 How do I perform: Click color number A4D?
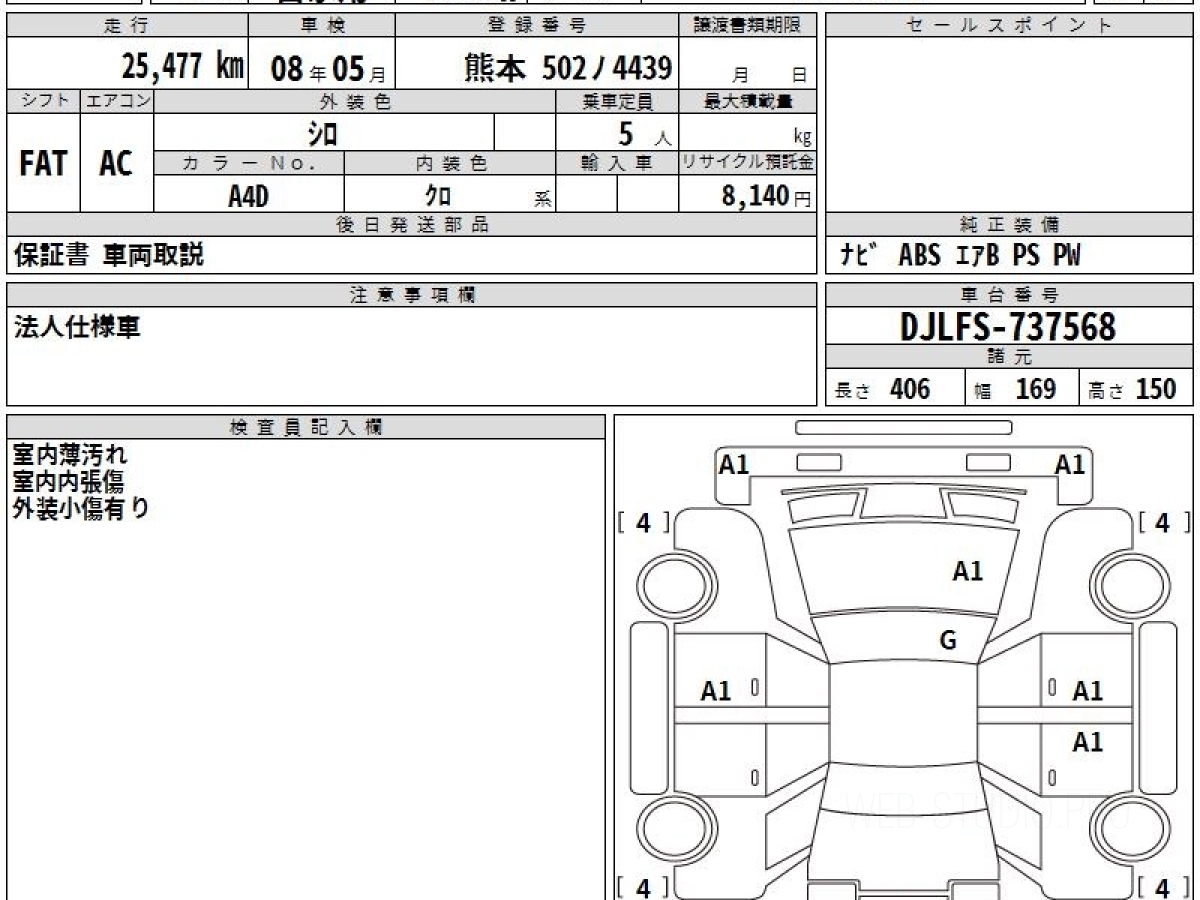[248, 196]
